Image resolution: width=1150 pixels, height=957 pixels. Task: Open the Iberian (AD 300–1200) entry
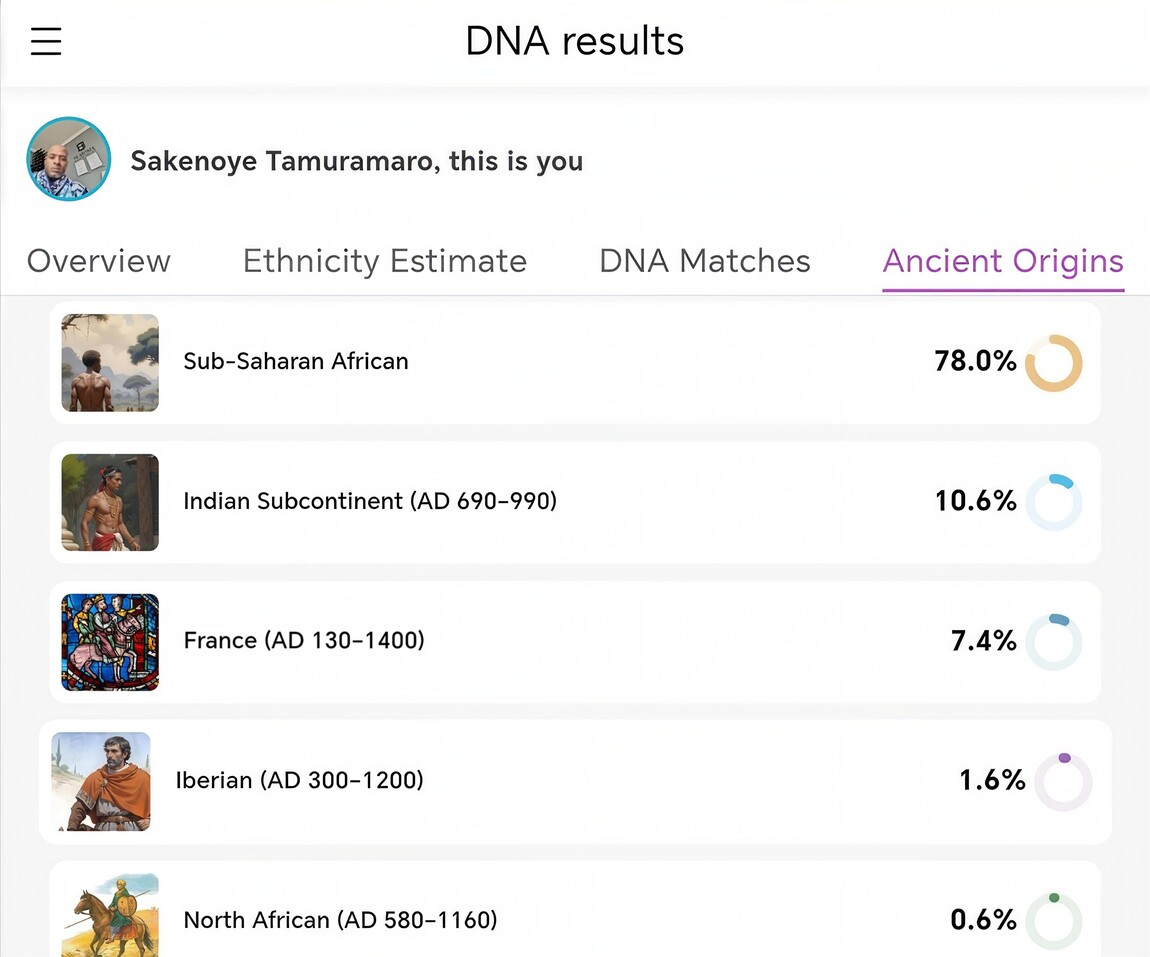575,781
